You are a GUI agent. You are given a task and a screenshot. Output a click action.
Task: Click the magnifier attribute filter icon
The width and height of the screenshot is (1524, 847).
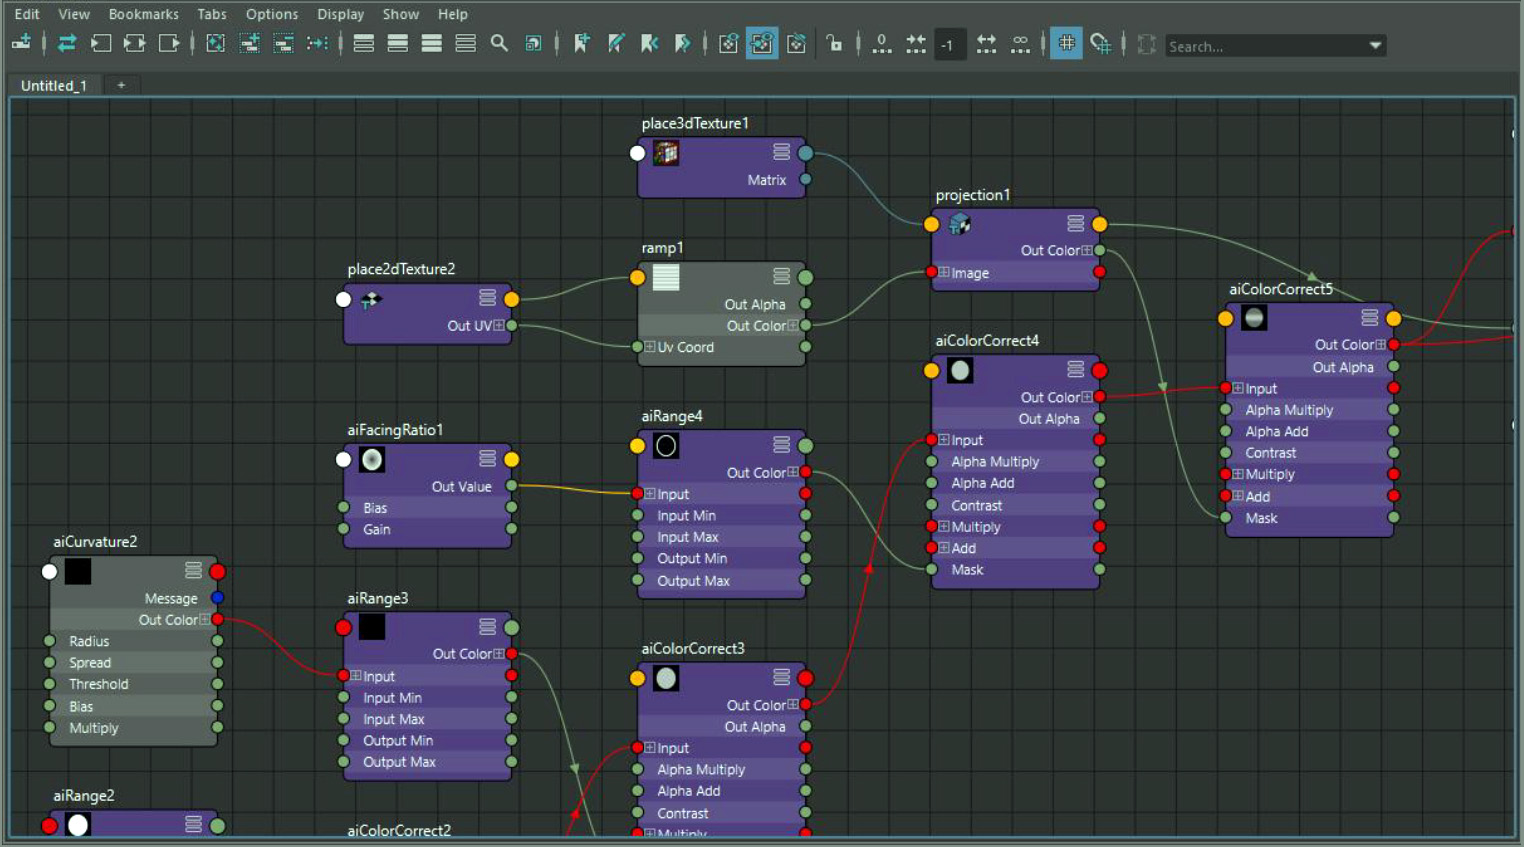coord(499,43)
